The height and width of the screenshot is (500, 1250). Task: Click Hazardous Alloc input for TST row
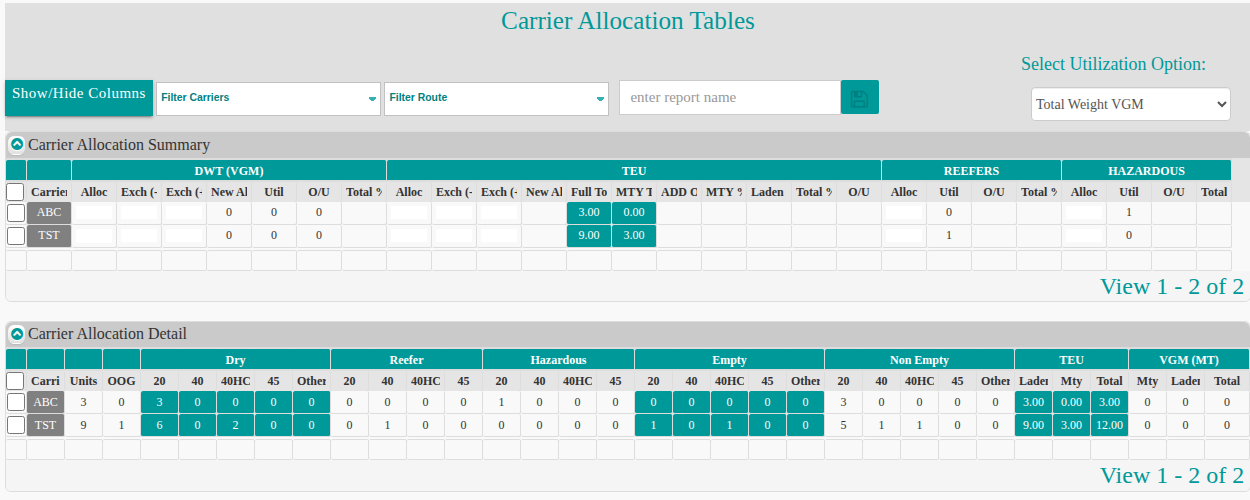(1084, 235)
